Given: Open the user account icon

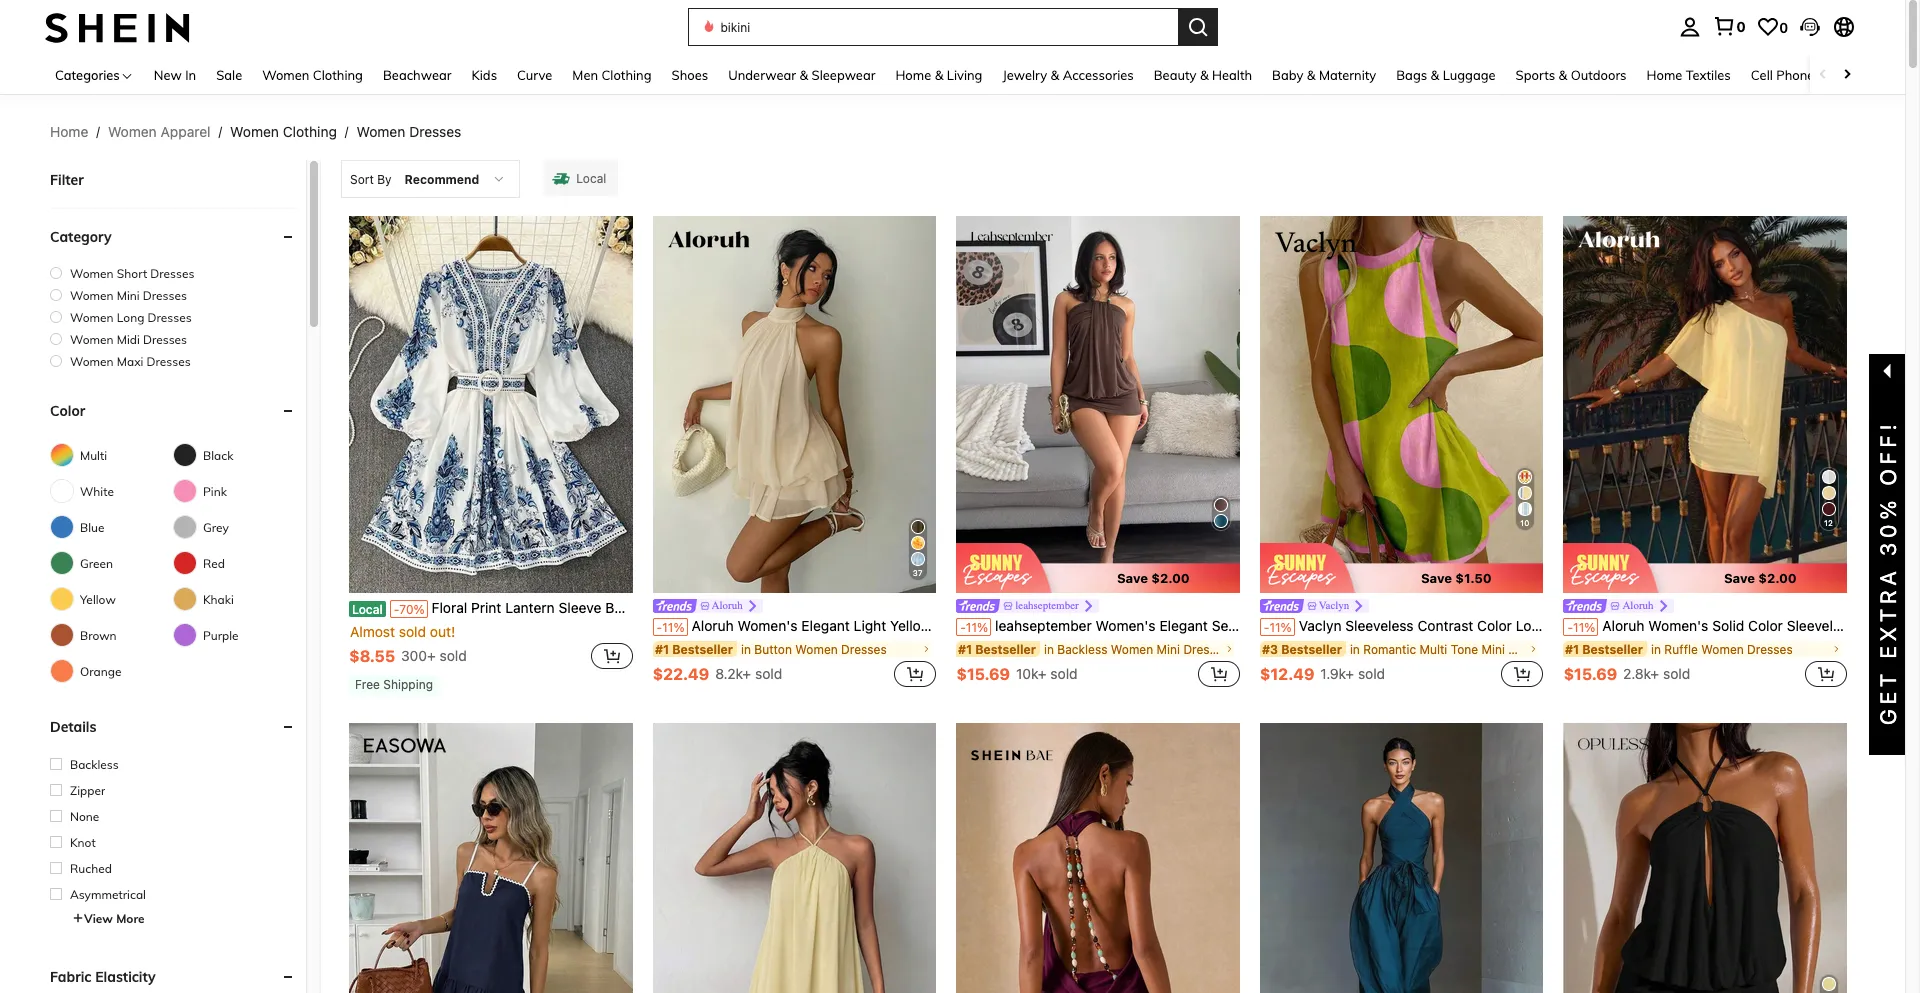Looking at the screenshot, I should [x=1689, y=27].
